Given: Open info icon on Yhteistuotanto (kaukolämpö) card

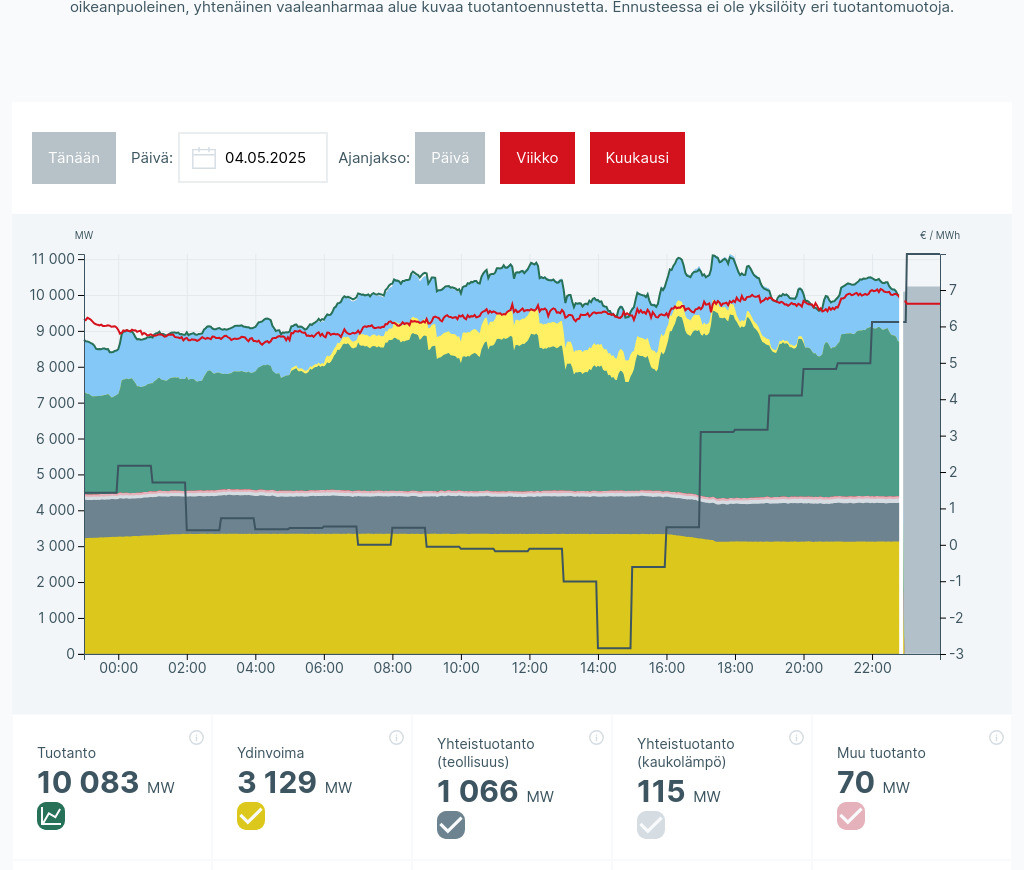Looking at the screenshot, I should pyautogui.click(x=796, y=738).
